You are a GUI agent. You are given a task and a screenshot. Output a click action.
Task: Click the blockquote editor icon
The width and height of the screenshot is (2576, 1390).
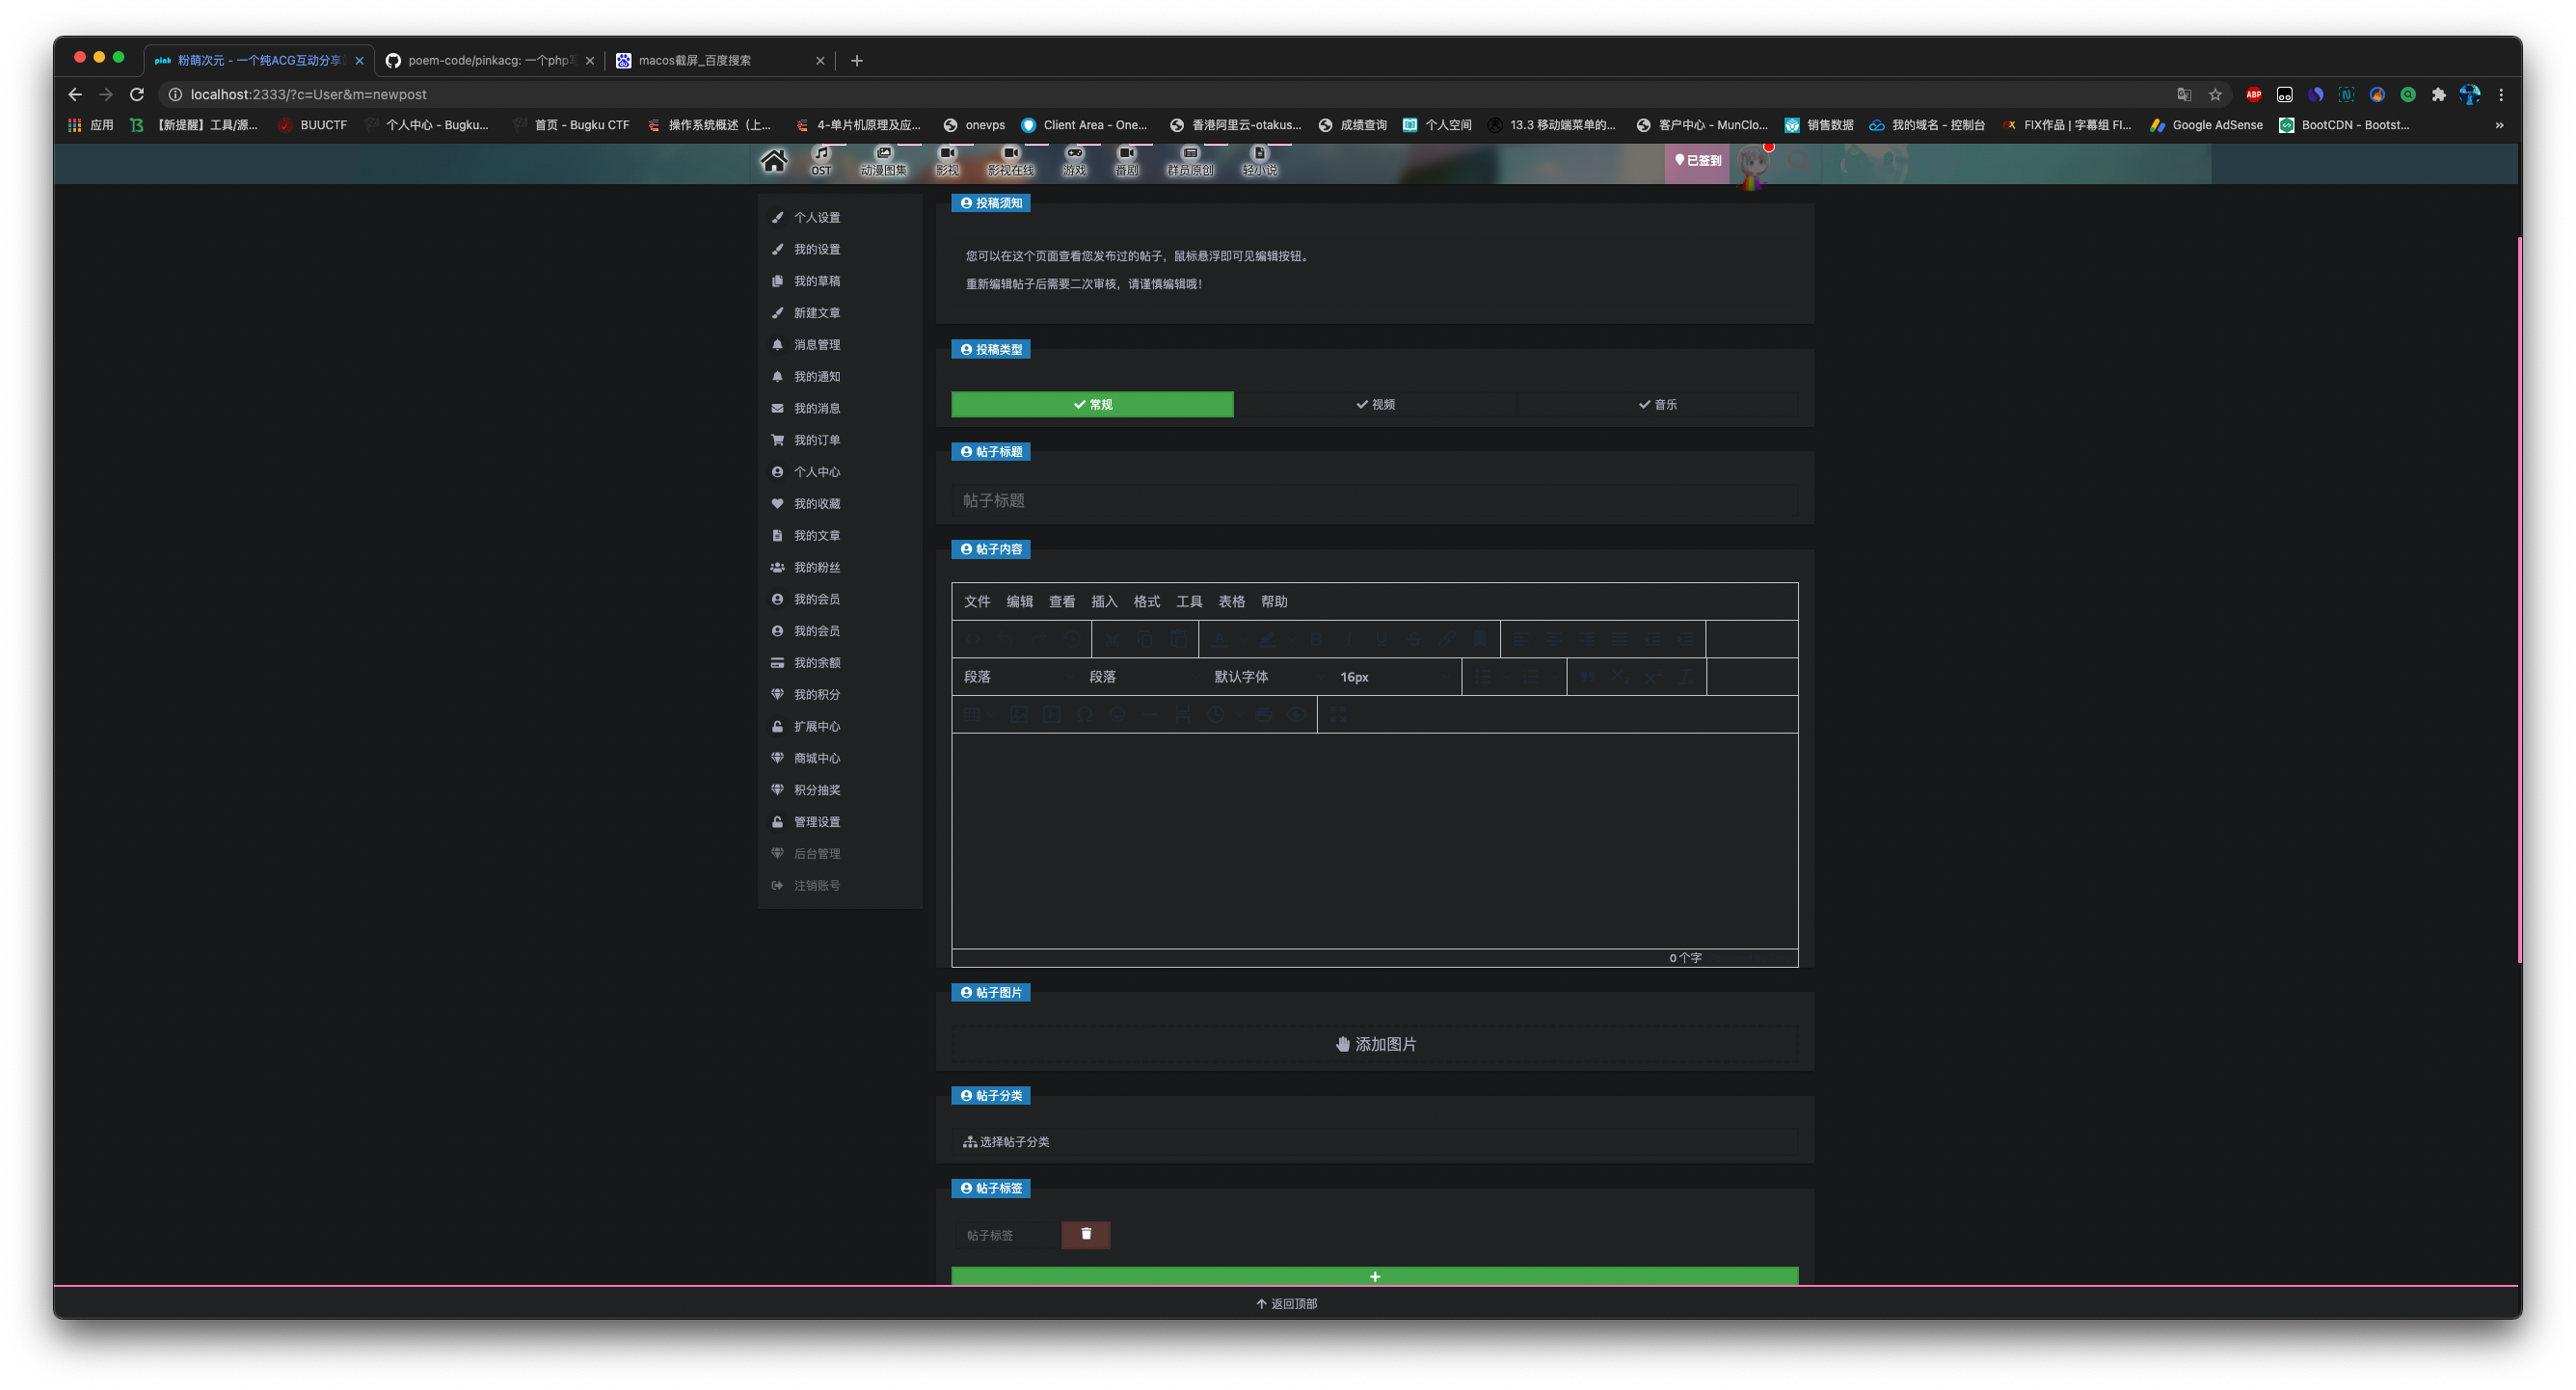(1588, 677)
